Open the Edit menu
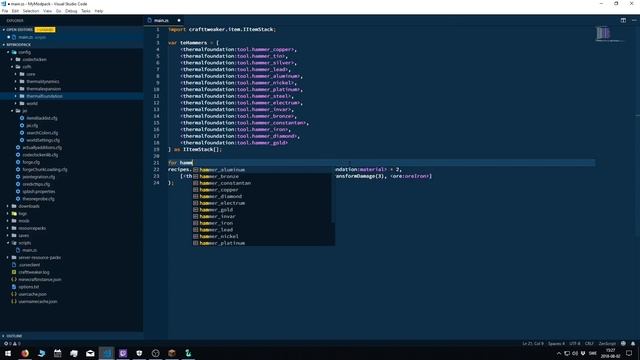This screenshot has width=640, height=360. 15,11
